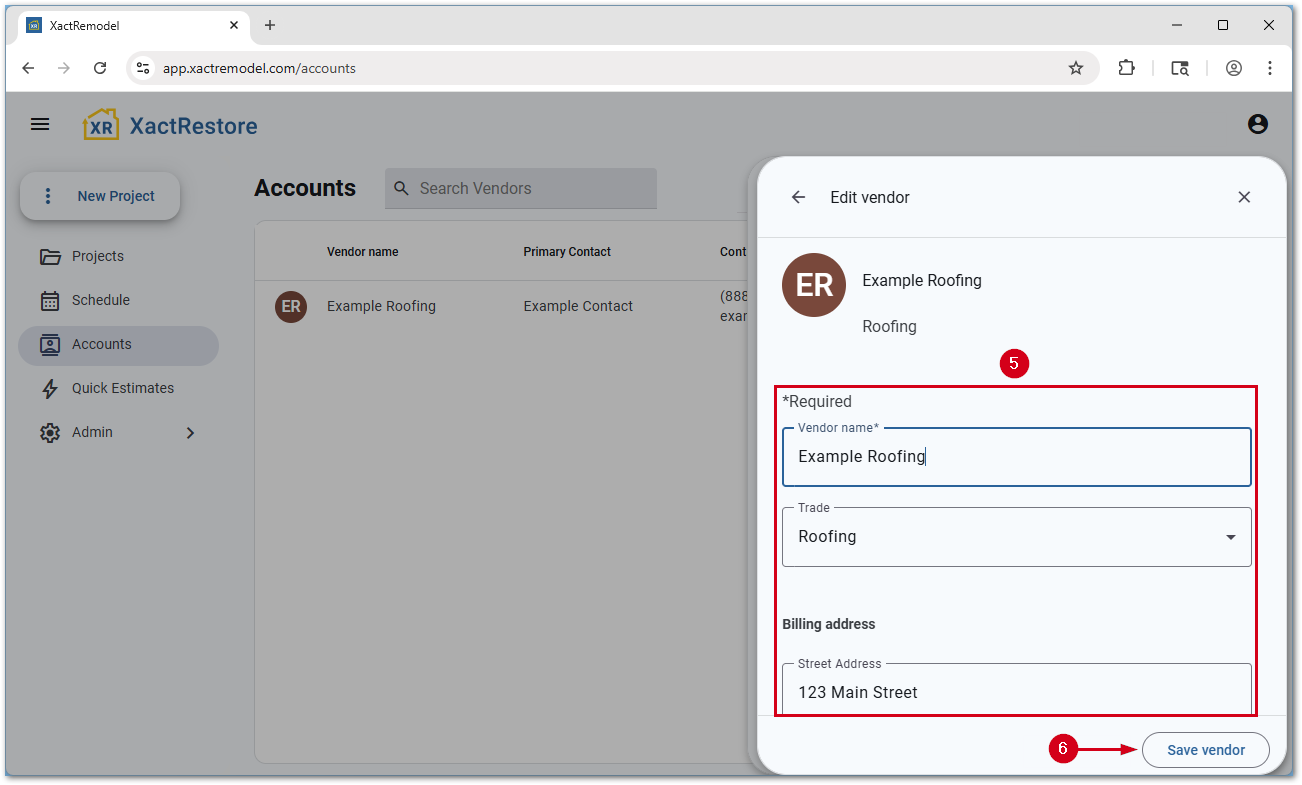Click the New Project button
The width and height of the screenshot is (1302, 785).
(x=100, y=196)
